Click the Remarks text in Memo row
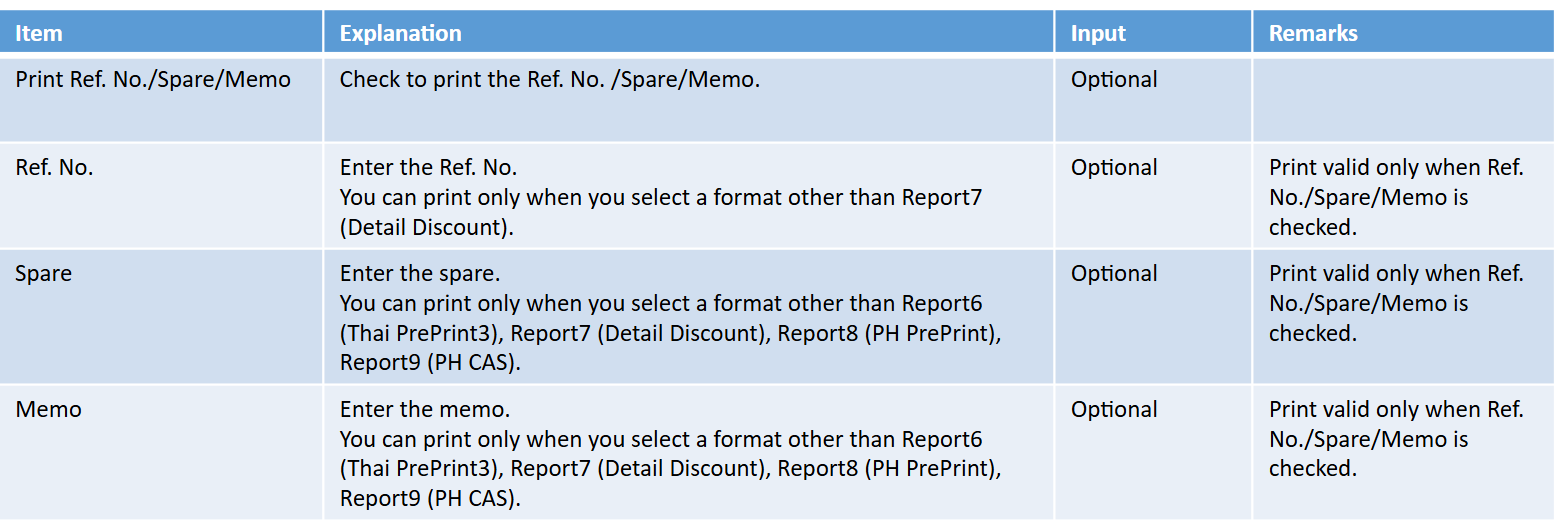The height and width of the screenshot is (523, 1563). 1397,439
